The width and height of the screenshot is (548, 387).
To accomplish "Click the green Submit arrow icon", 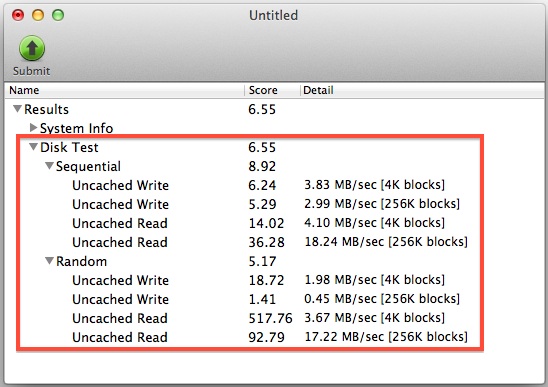I will coord(32,48).
